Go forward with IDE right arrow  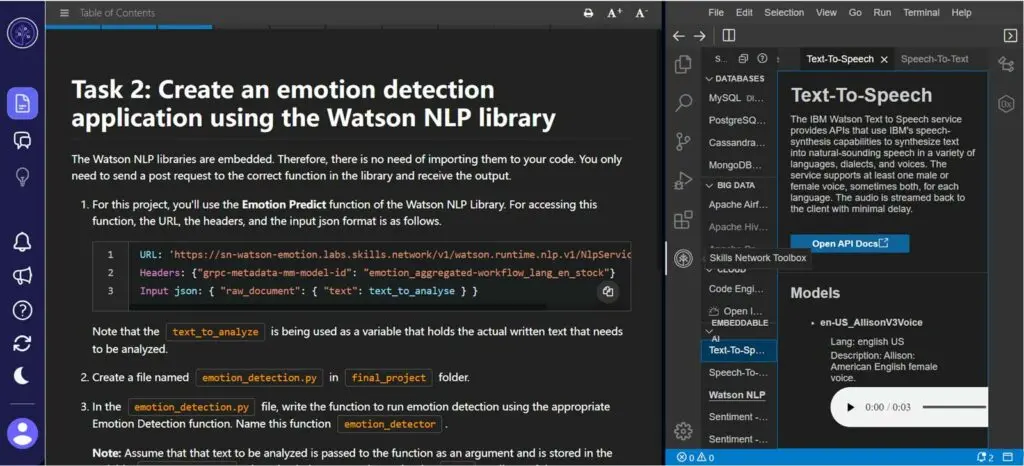pos(699,36)
